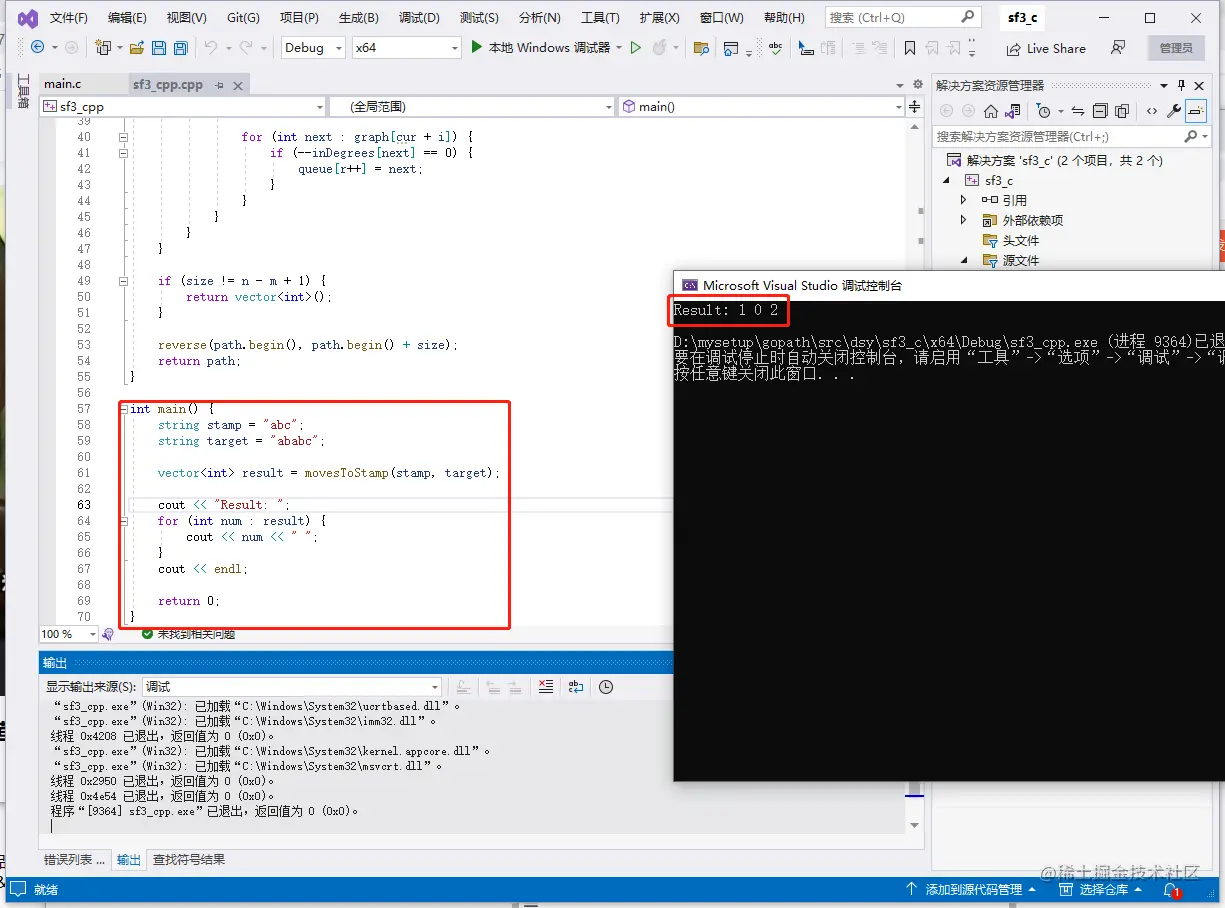The width and height of the screenshot is (1225, 908).
Task: Click the clock timestamp icon in Output panel
Action: 606,687
